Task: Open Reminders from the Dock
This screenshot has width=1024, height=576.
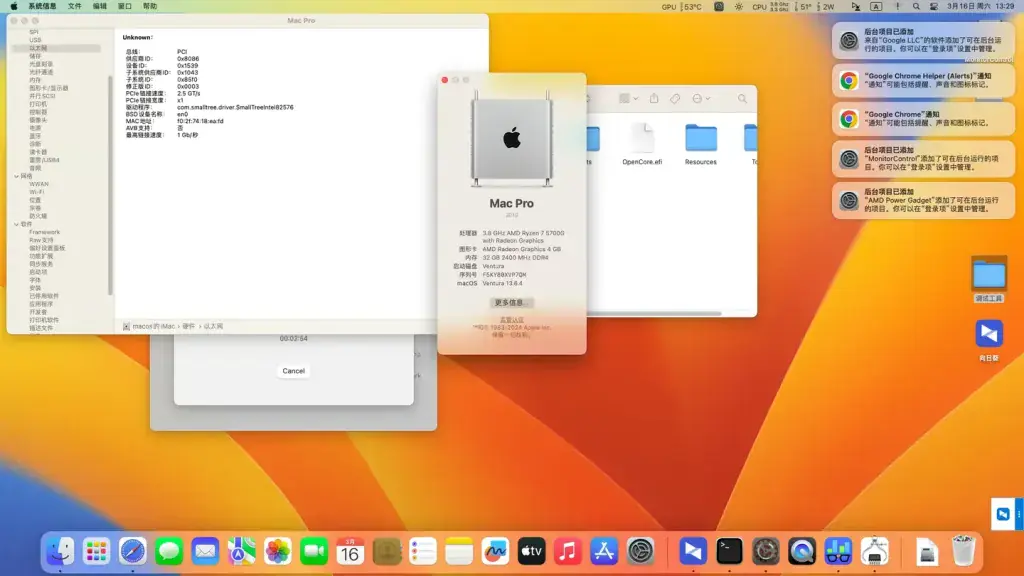Action: [x=423, y=552]
